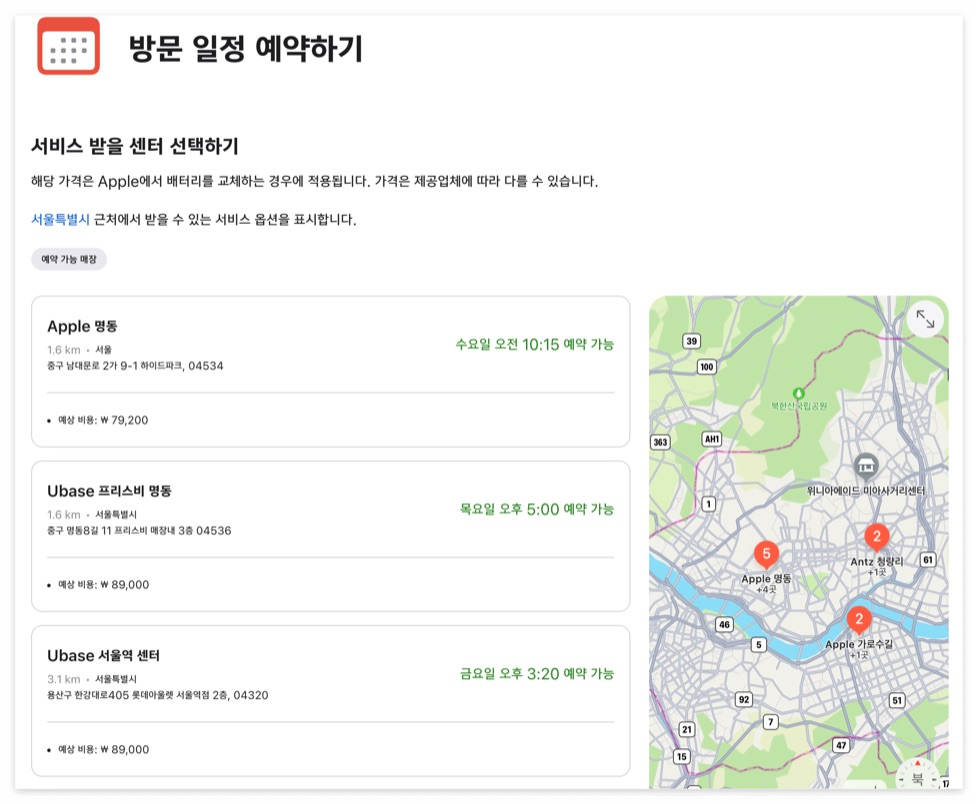The image size is (978, 804).
Task: Click route 363 shield on map
Action: [660, 442]
